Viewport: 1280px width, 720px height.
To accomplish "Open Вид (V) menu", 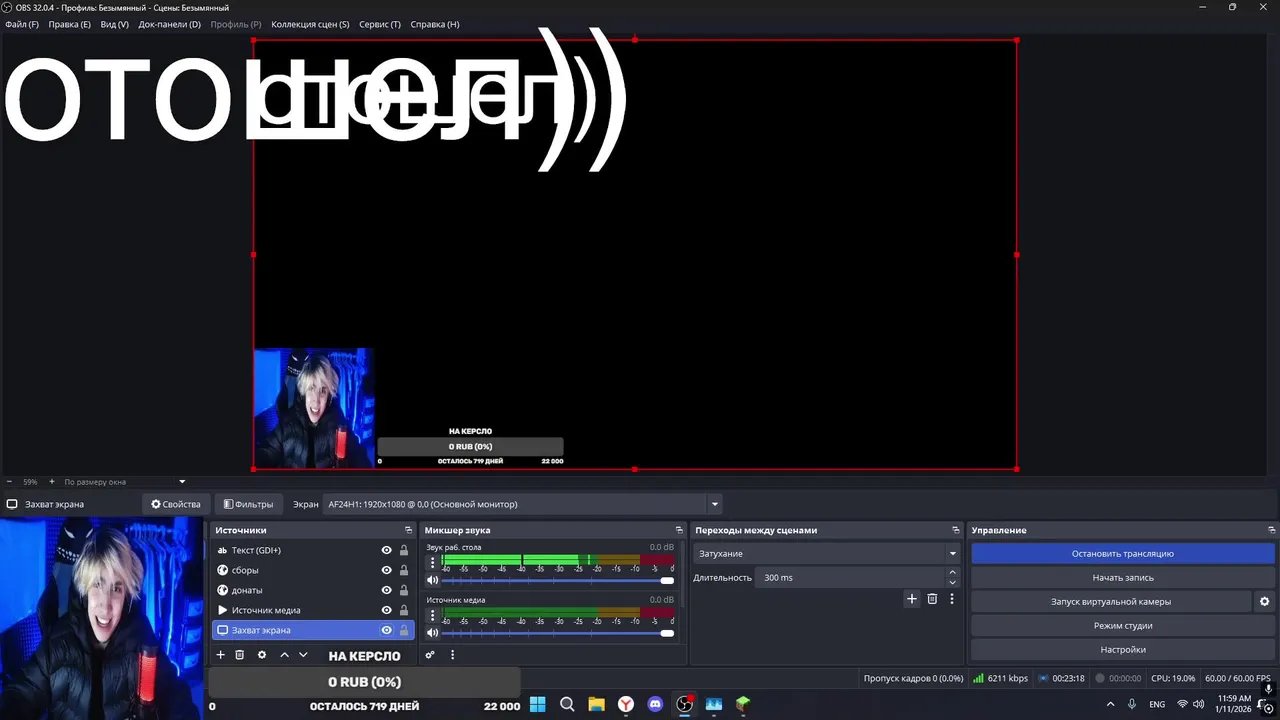I will coord(114,24).
